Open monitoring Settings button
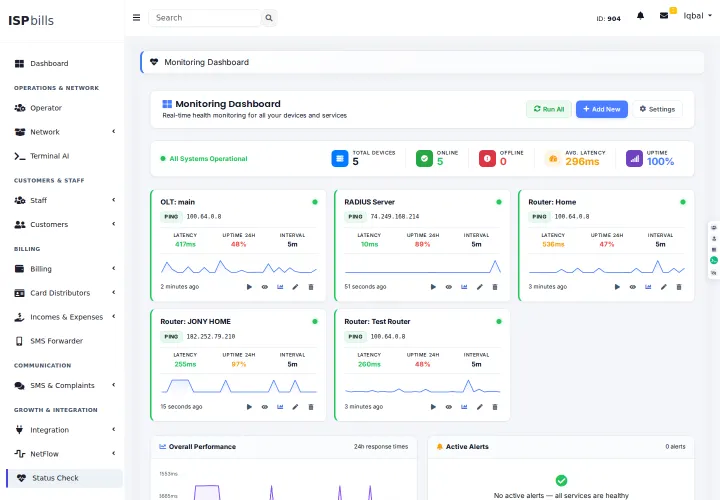This screenshot has width=720, height=500. tap(657, 109)
